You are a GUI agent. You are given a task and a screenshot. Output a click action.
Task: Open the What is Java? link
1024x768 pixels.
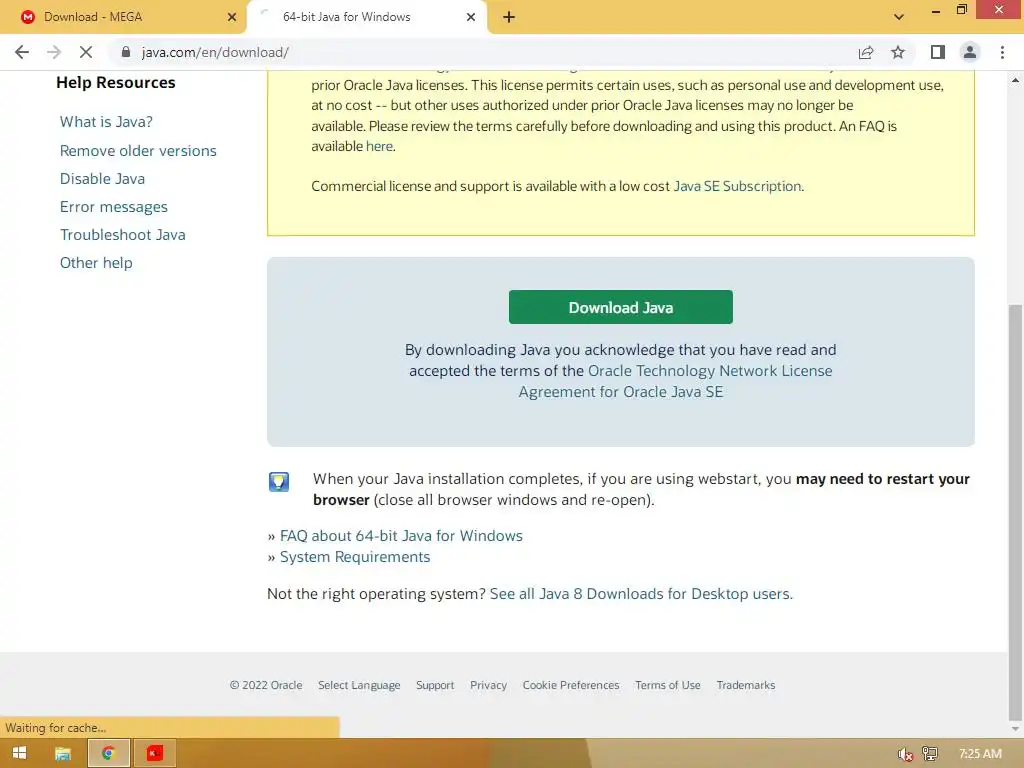106,122
